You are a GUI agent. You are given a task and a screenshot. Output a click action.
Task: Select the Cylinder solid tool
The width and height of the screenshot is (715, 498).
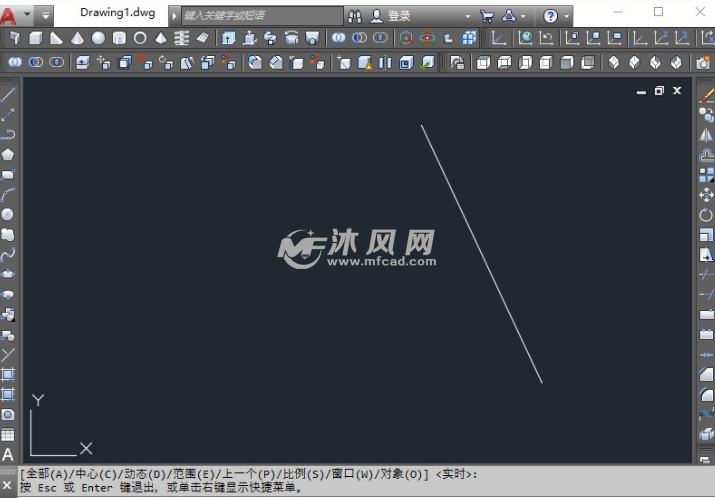[x=119, y=38]
